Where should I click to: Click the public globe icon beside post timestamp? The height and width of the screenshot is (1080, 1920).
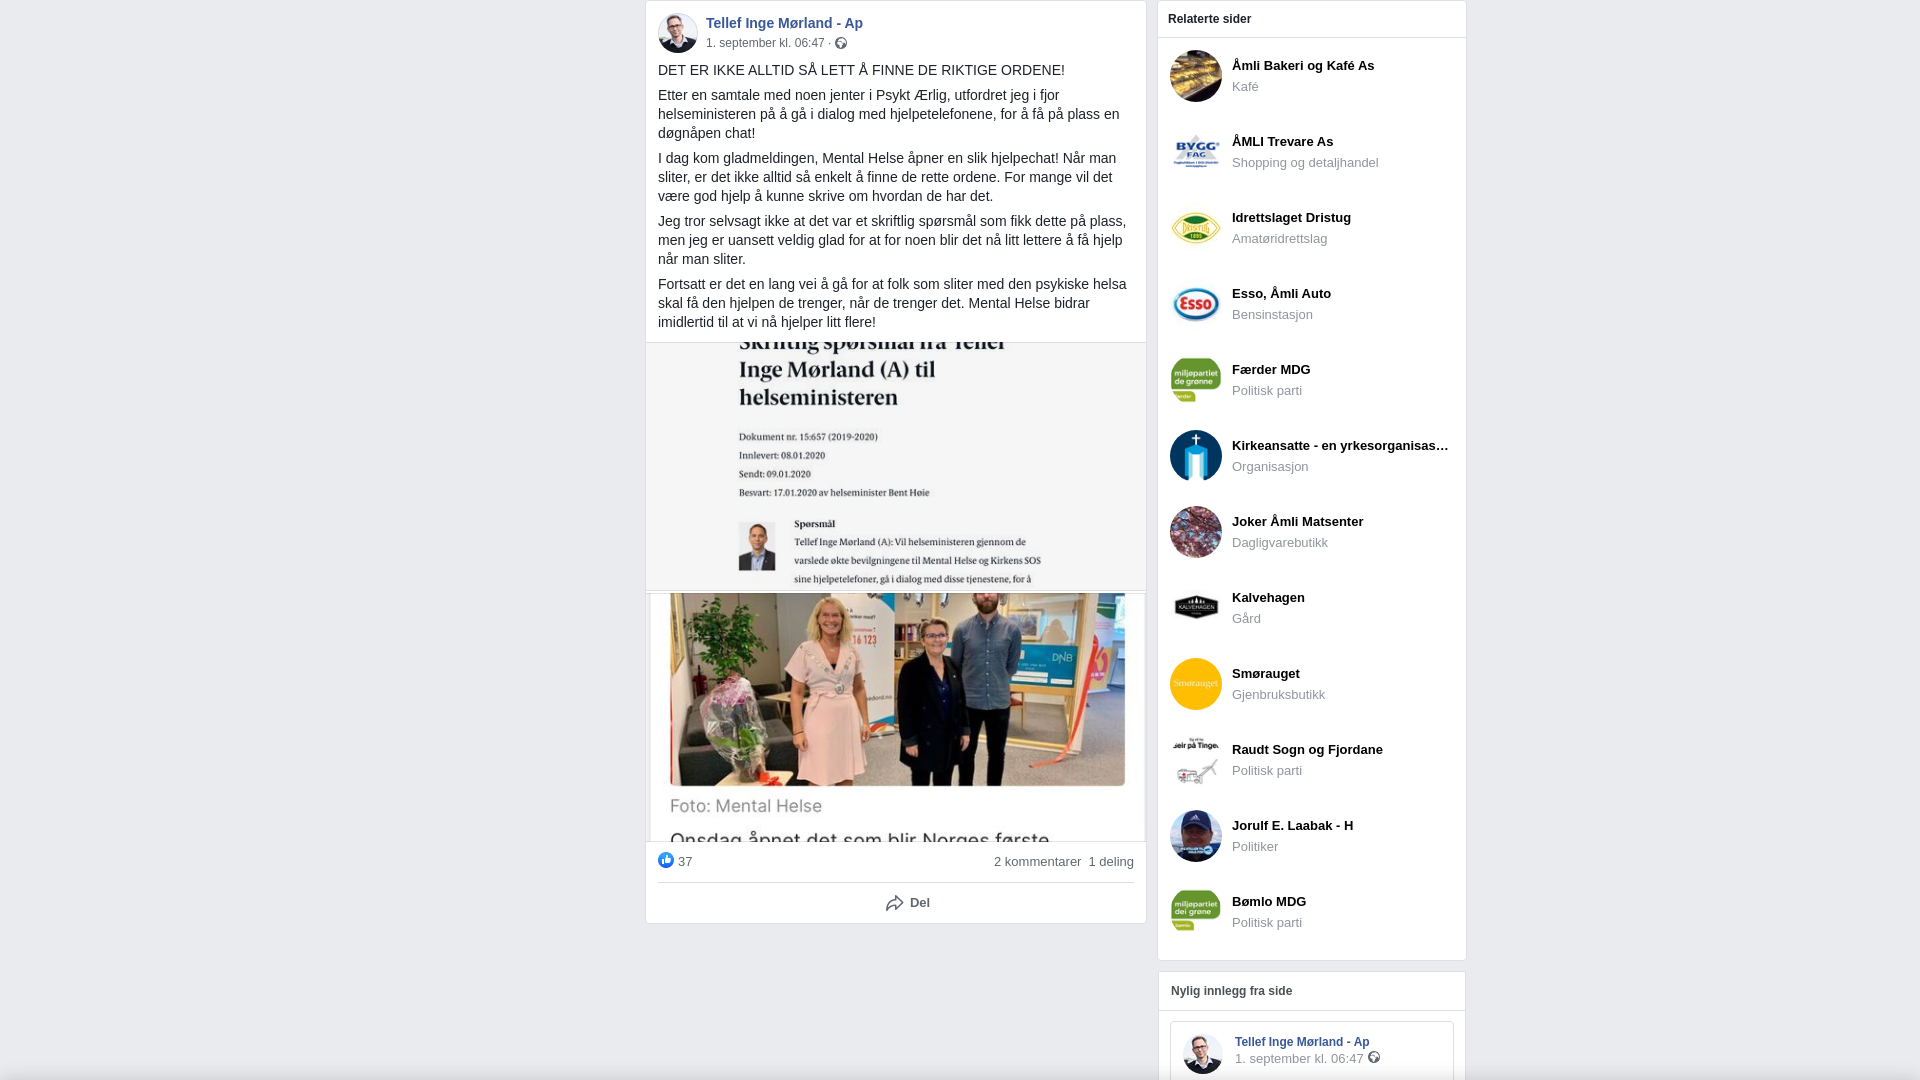click(841, 43)
